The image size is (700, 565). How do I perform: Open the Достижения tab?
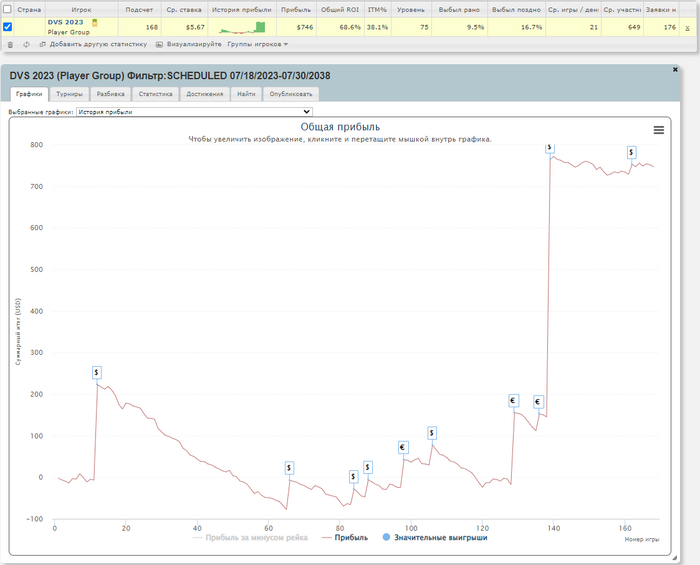204,94
